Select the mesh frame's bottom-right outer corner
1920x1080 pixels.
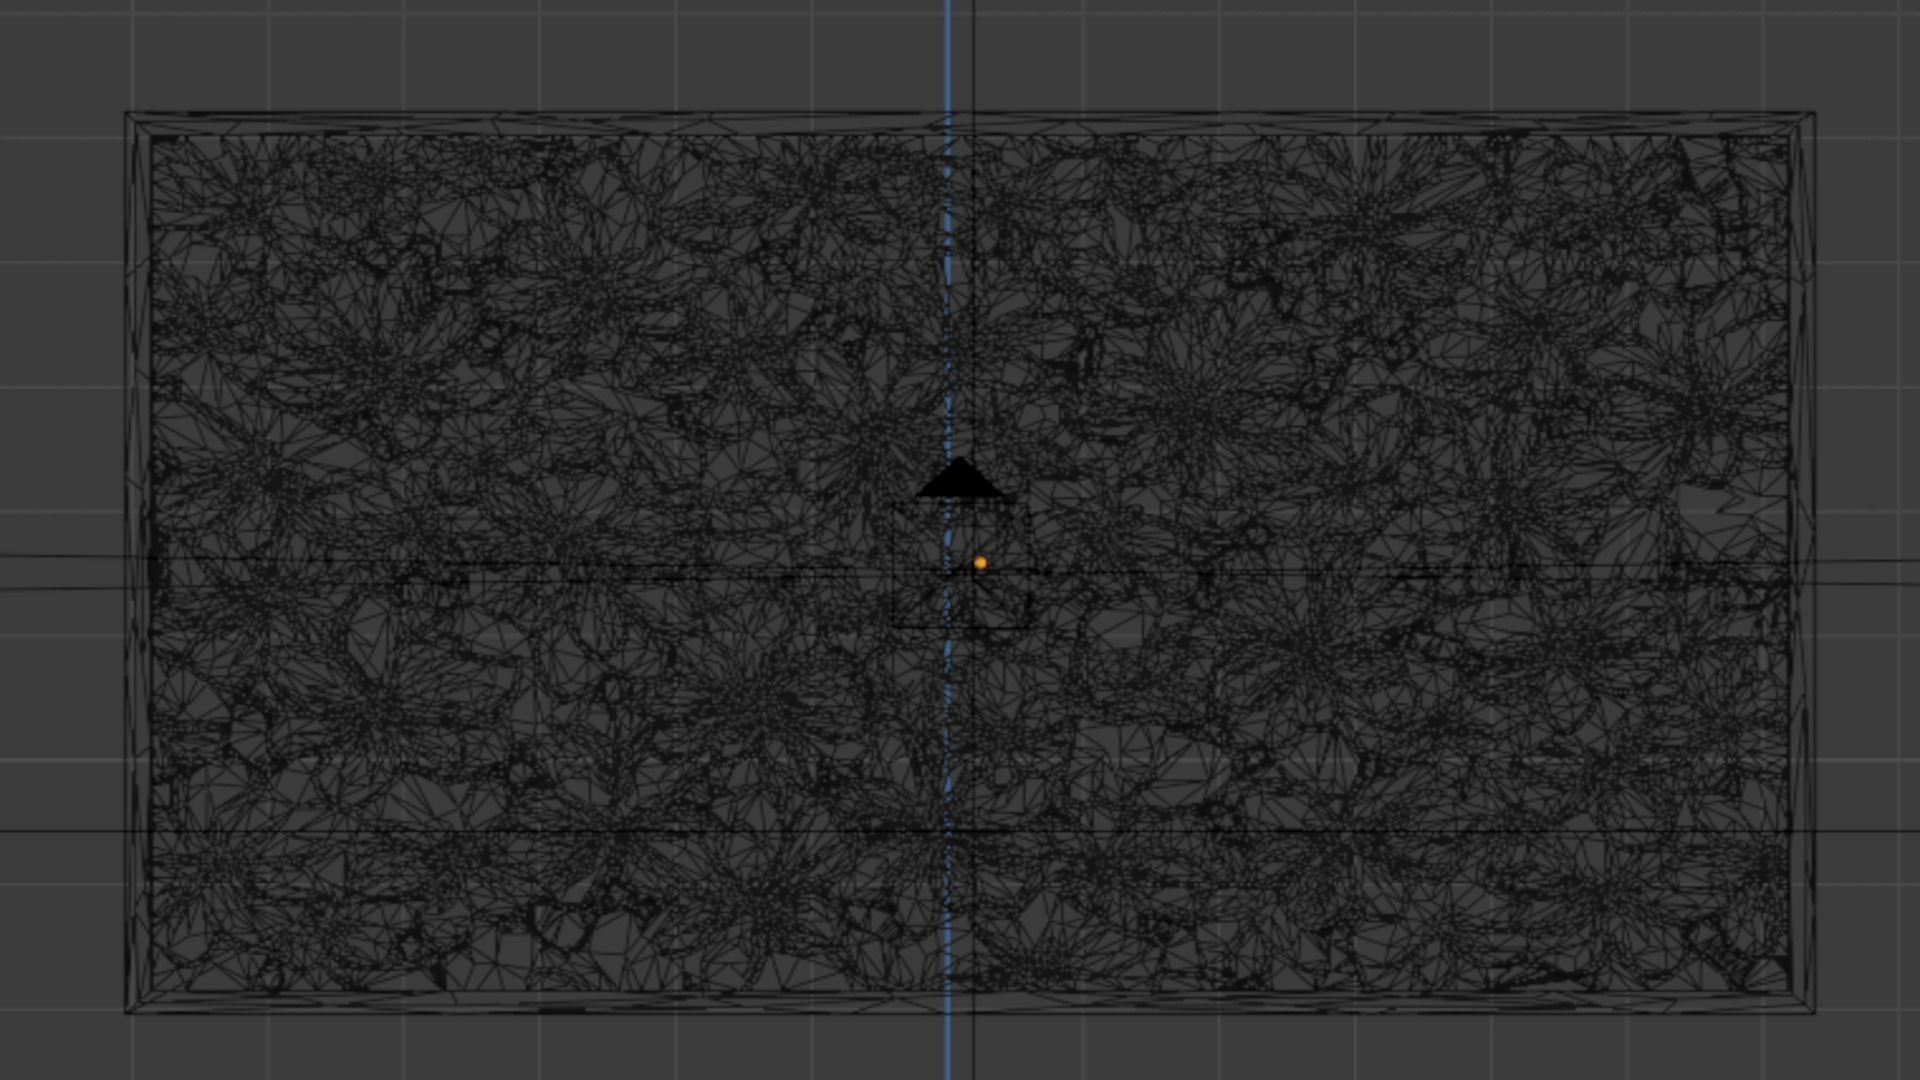click(x=1814, y=1013)
